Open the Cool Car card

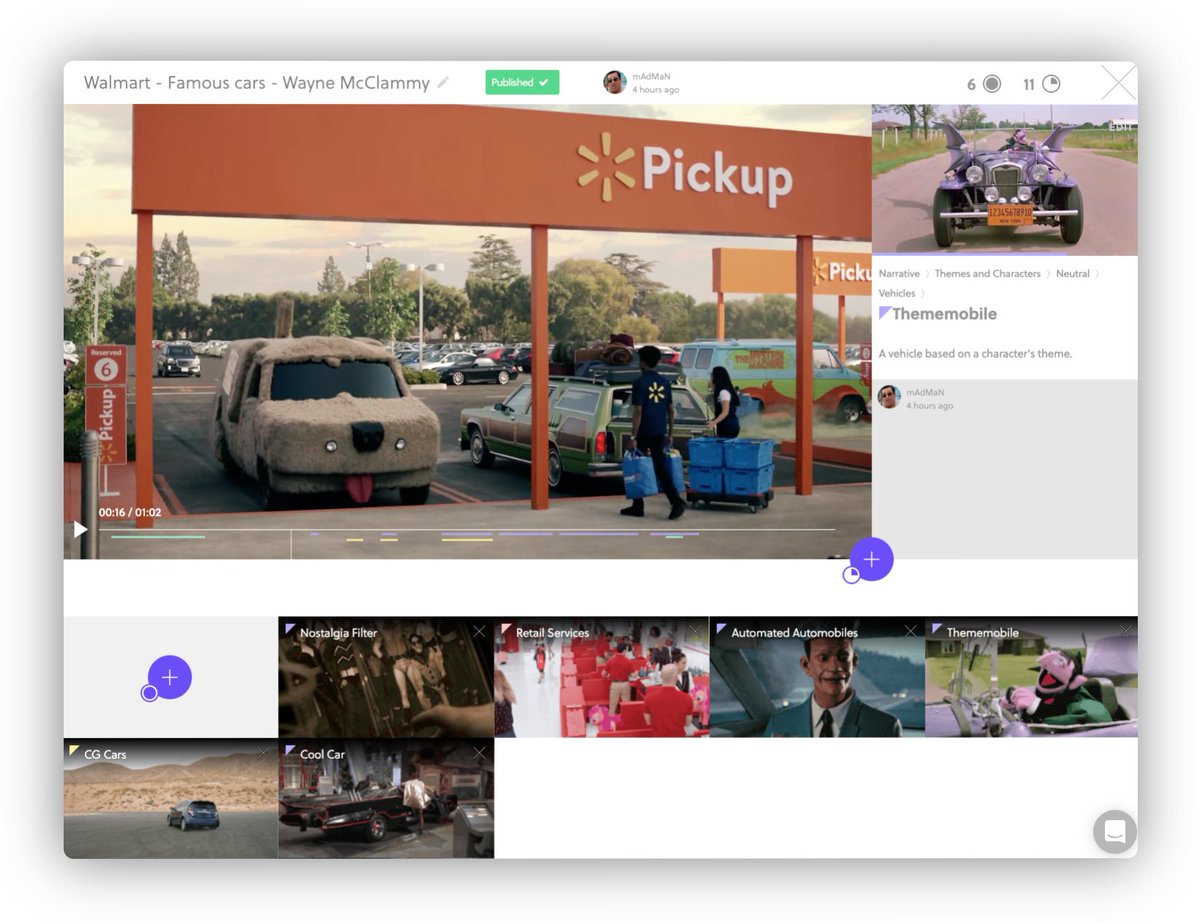[386, 798]
